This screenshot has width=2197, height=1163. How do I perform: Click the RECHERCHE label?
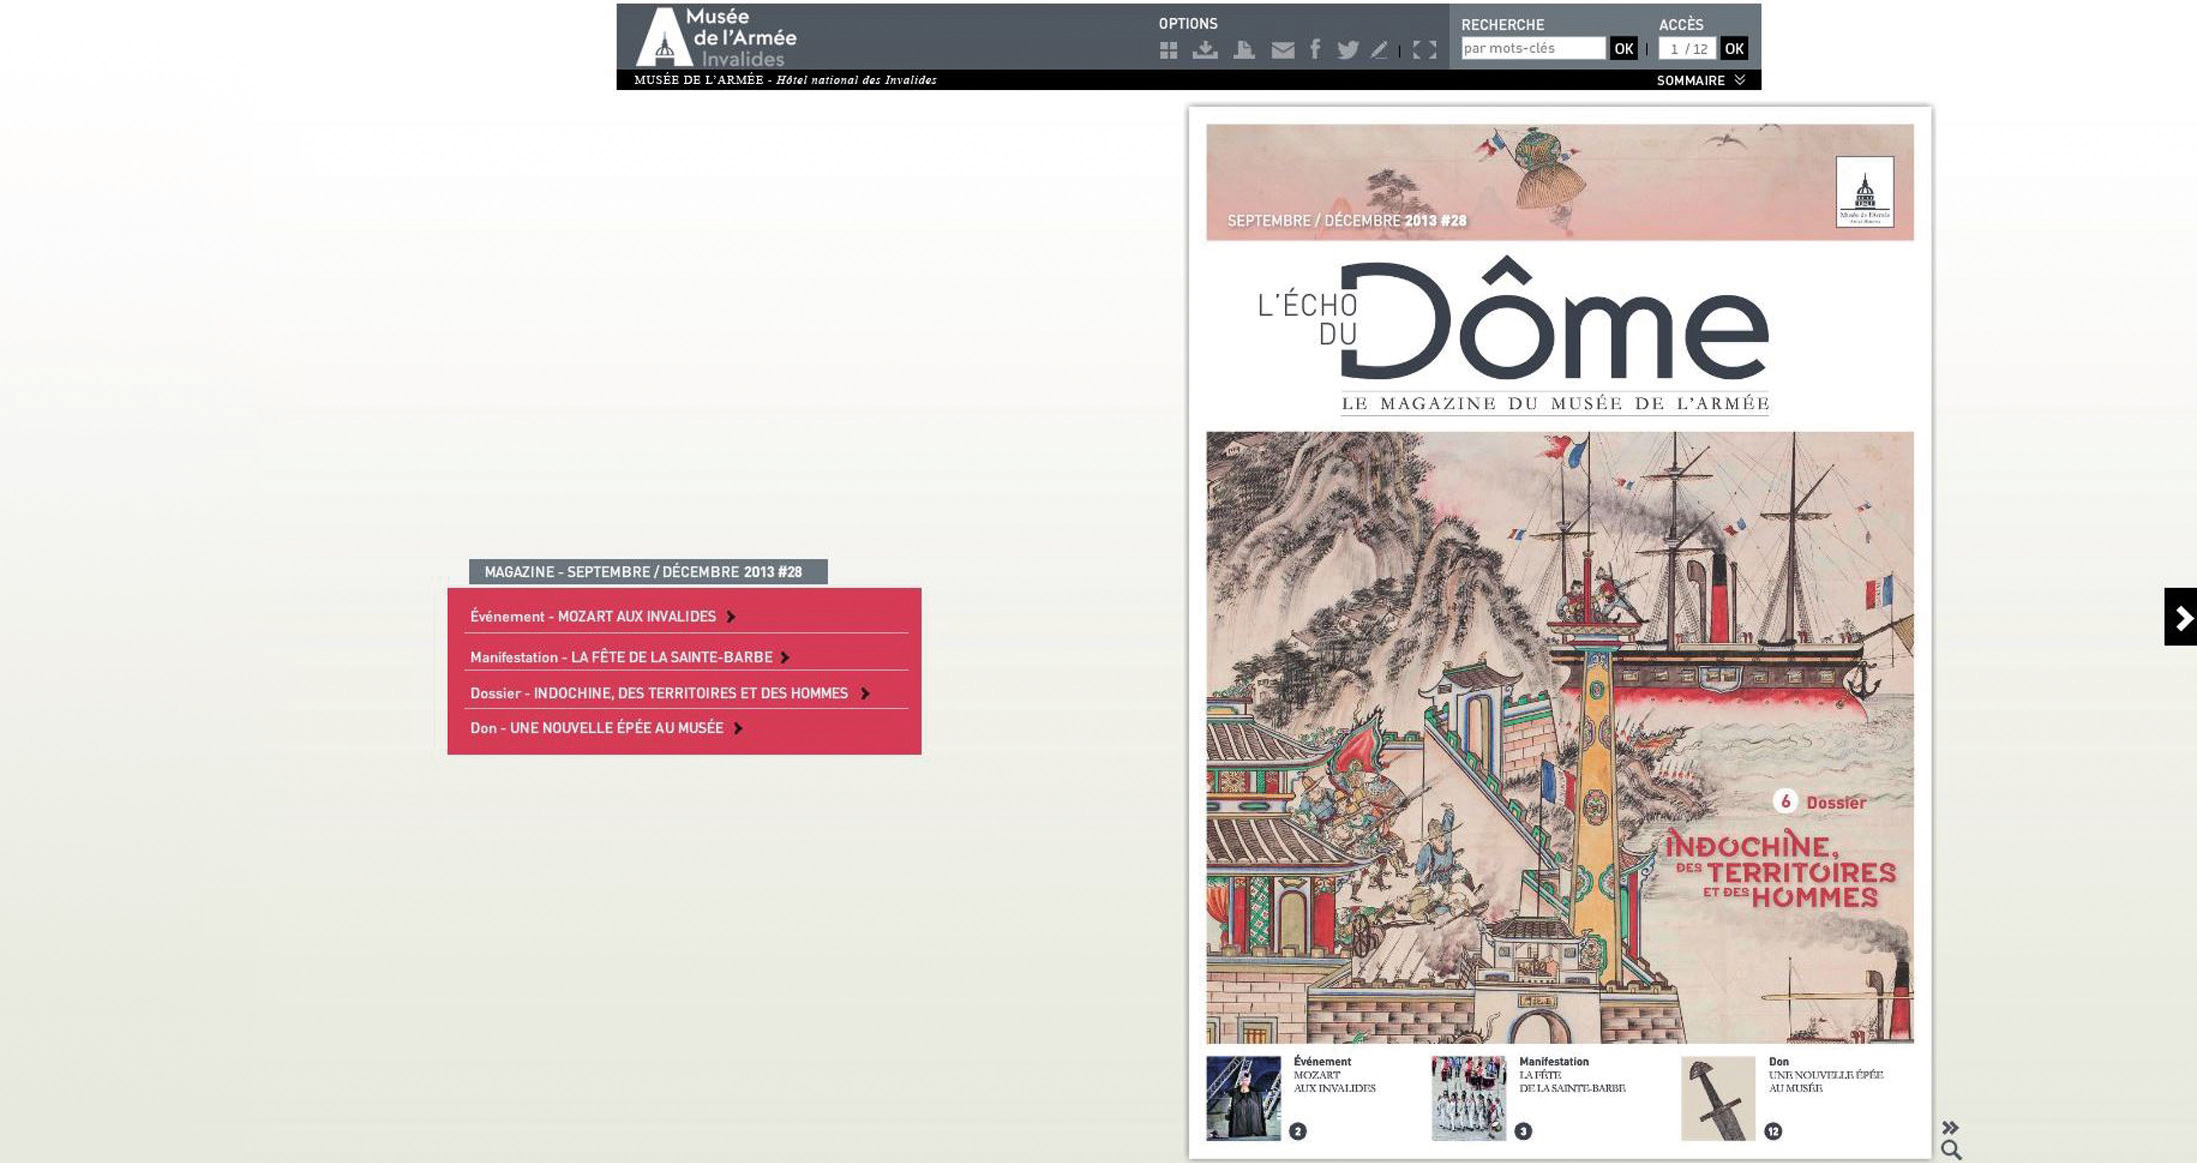coord(1502,24)
